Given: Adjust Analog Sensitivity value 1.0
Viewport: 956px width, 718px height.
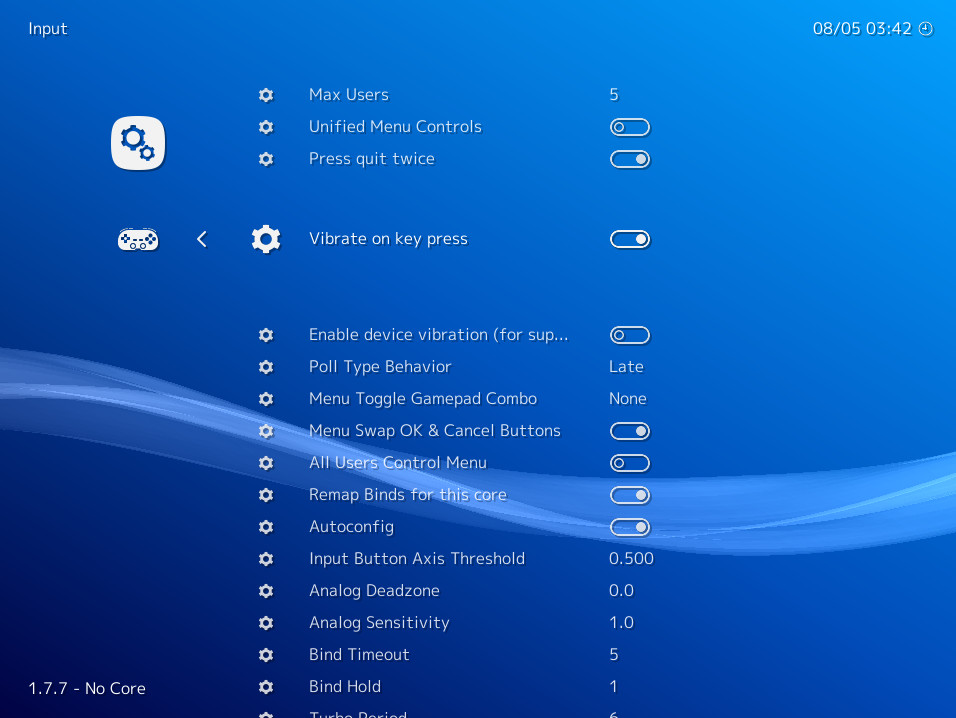Looking at the screenshot, I should point(621,623).
